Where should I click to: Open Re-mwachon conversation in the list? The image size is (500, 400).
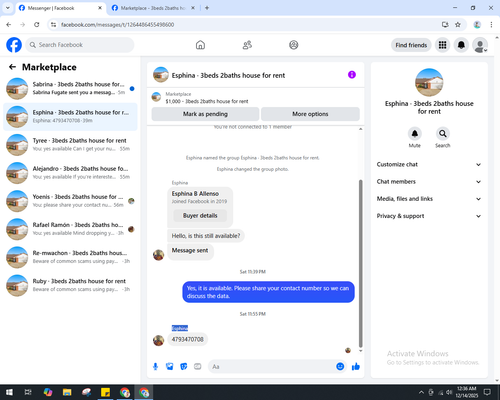70,257
